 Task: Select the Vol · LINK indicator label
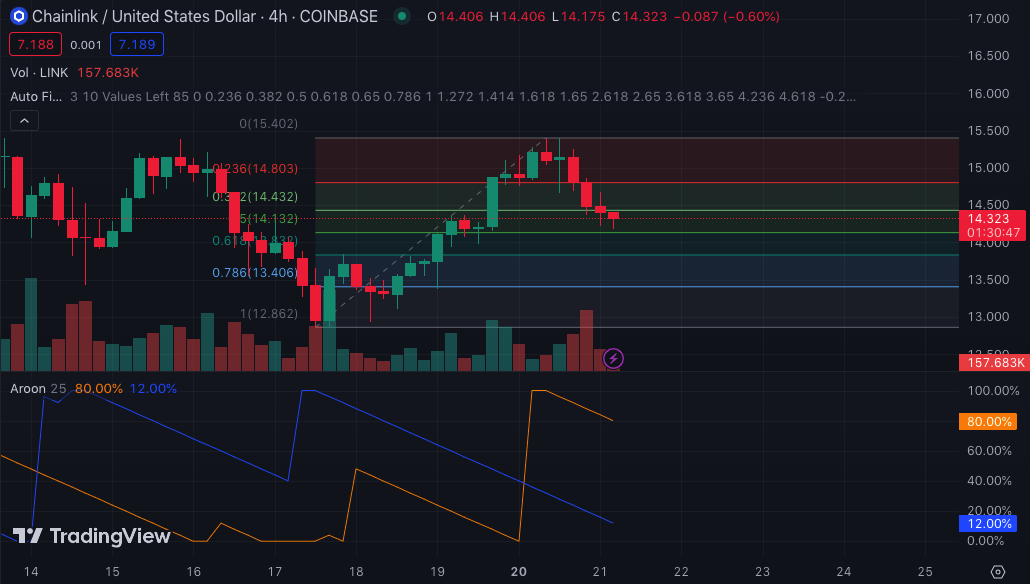(39, 73)
